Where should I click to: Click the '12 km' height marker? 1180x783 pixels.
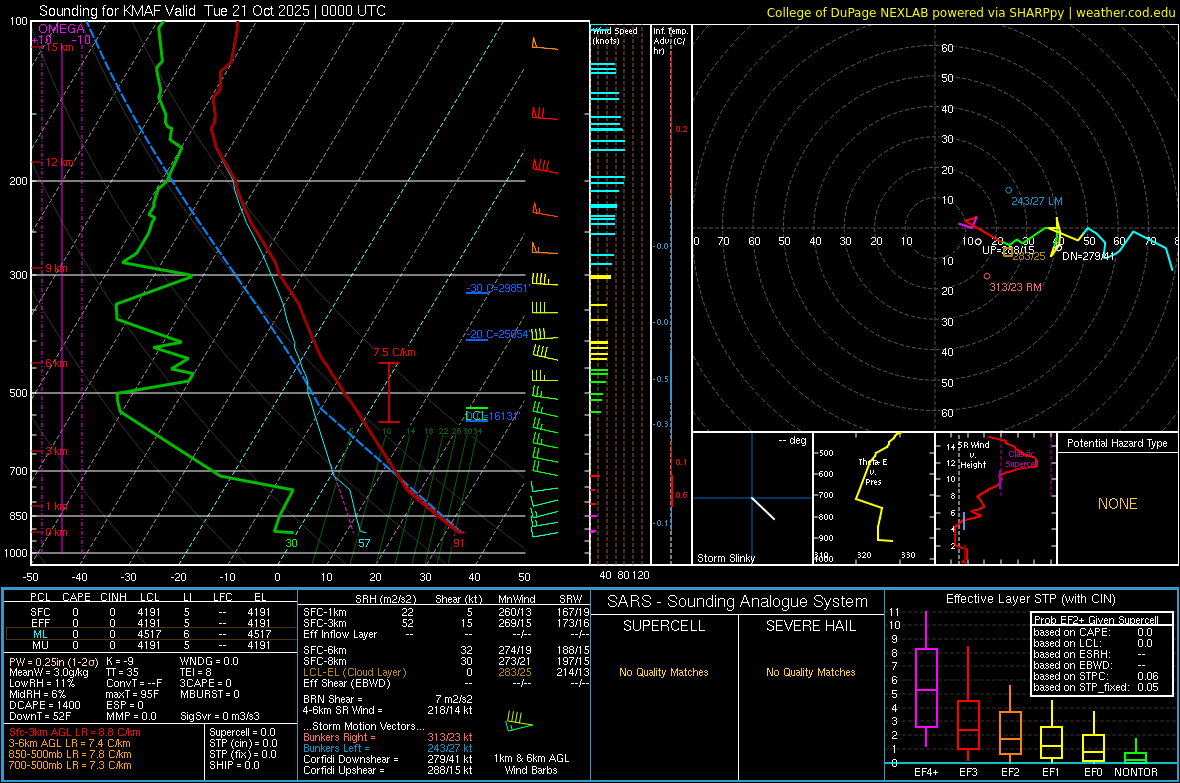(x=59, y=162)
